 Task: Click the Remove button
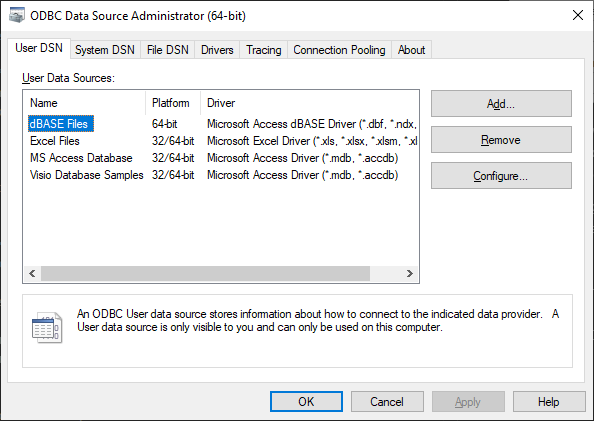click(x=501, y=140)
